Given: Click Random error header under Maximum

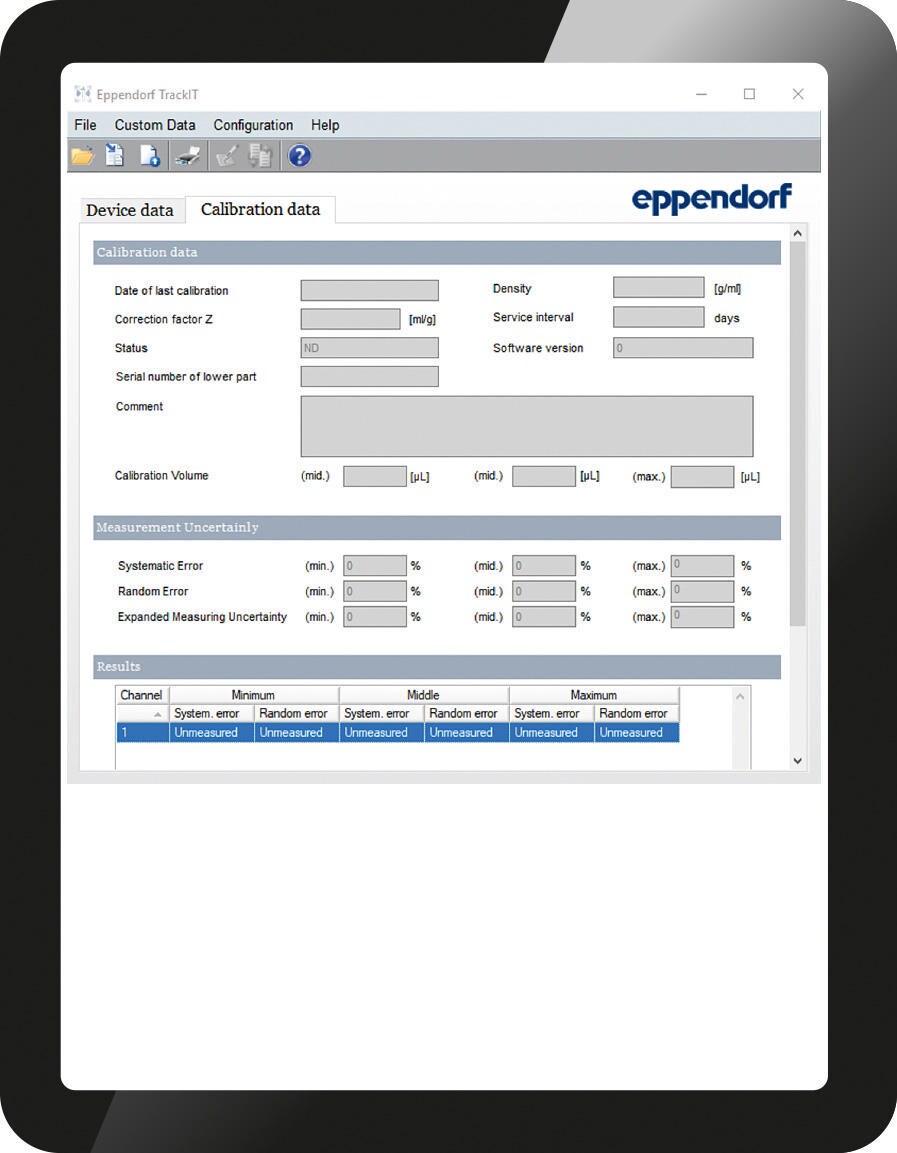Looking at the screenshot, I should pos(637,713).
